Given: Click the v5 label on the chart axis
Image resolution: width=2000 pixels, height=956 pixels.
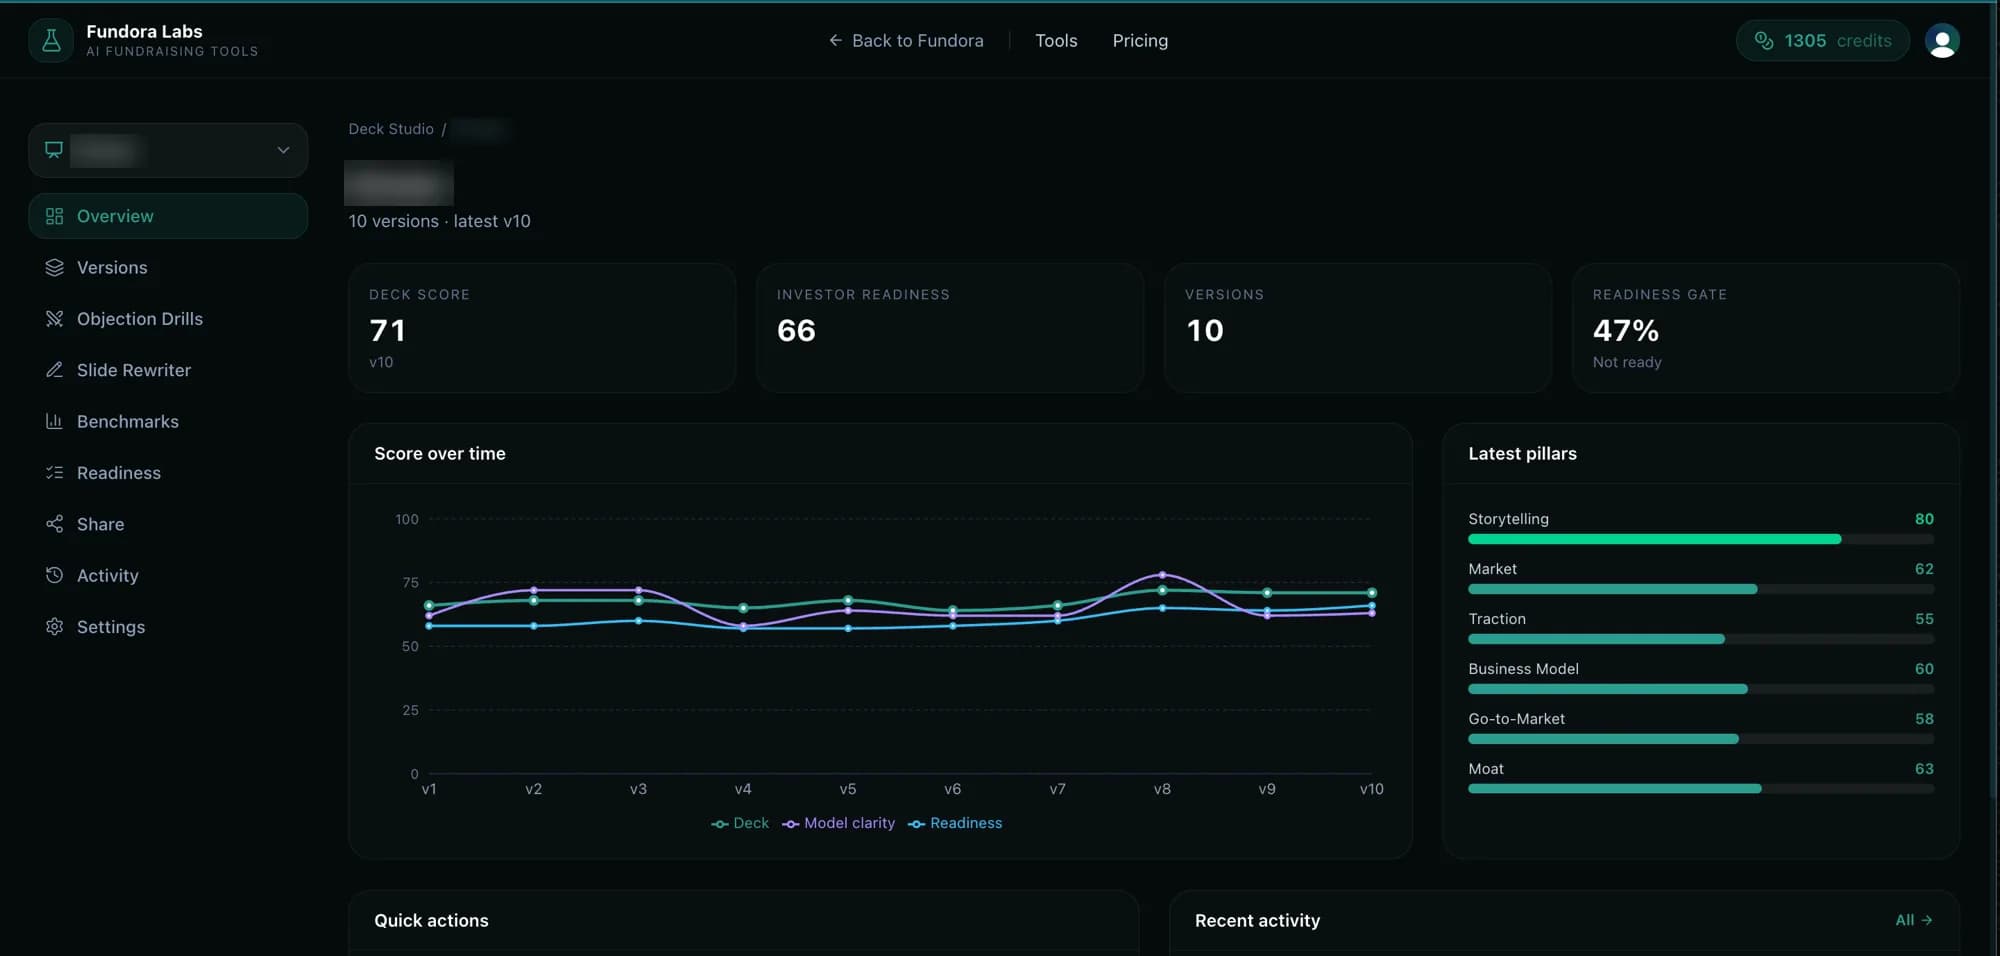Looking at the screenshot, I should (848, 789).
